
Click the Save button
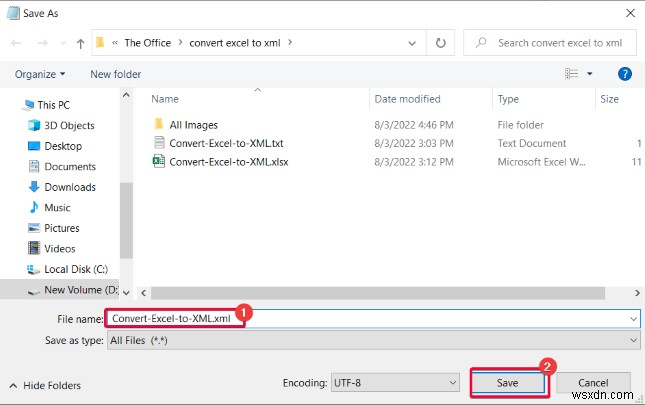[508, 383]
